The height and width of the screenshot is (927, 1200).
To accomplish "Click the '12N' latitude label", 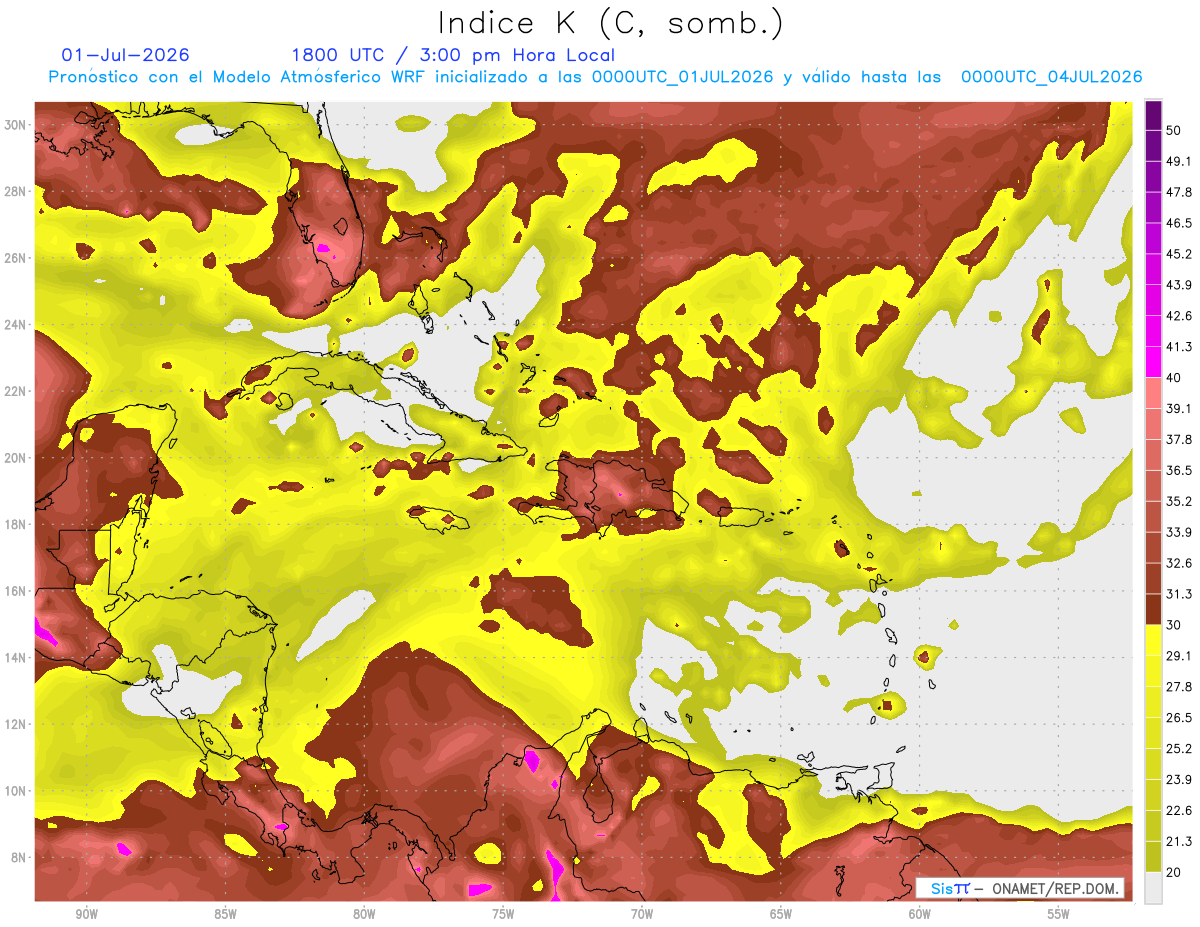I will (x=17, y=724).
